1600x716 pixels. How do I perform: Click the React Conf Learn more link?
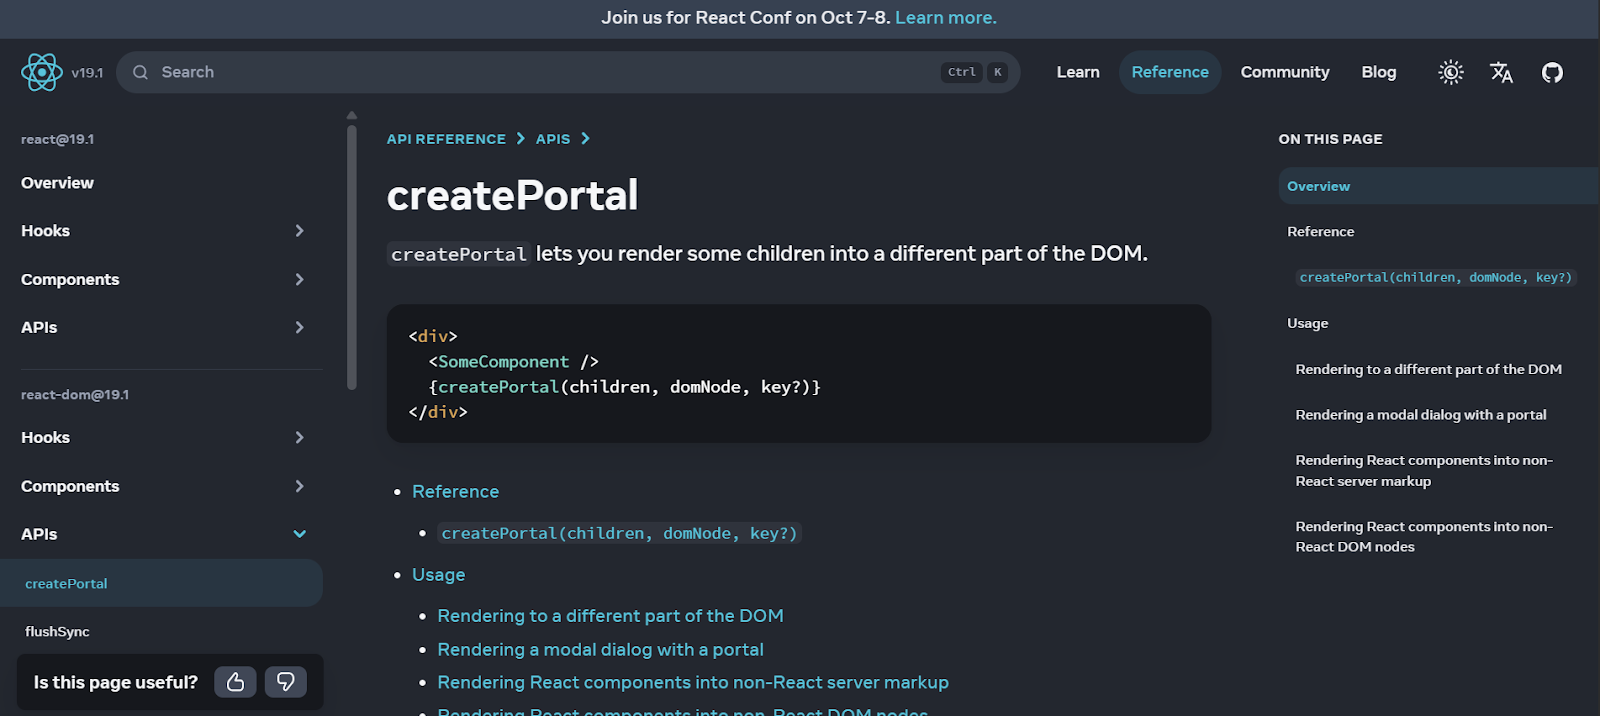coord(945,18)
